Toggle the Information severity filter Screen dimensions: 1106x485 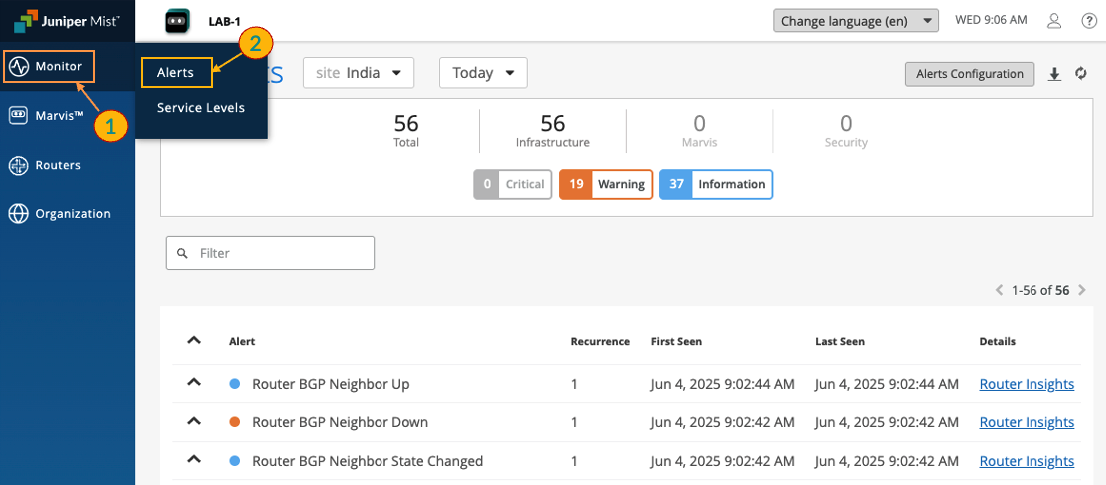coord(715,185)
